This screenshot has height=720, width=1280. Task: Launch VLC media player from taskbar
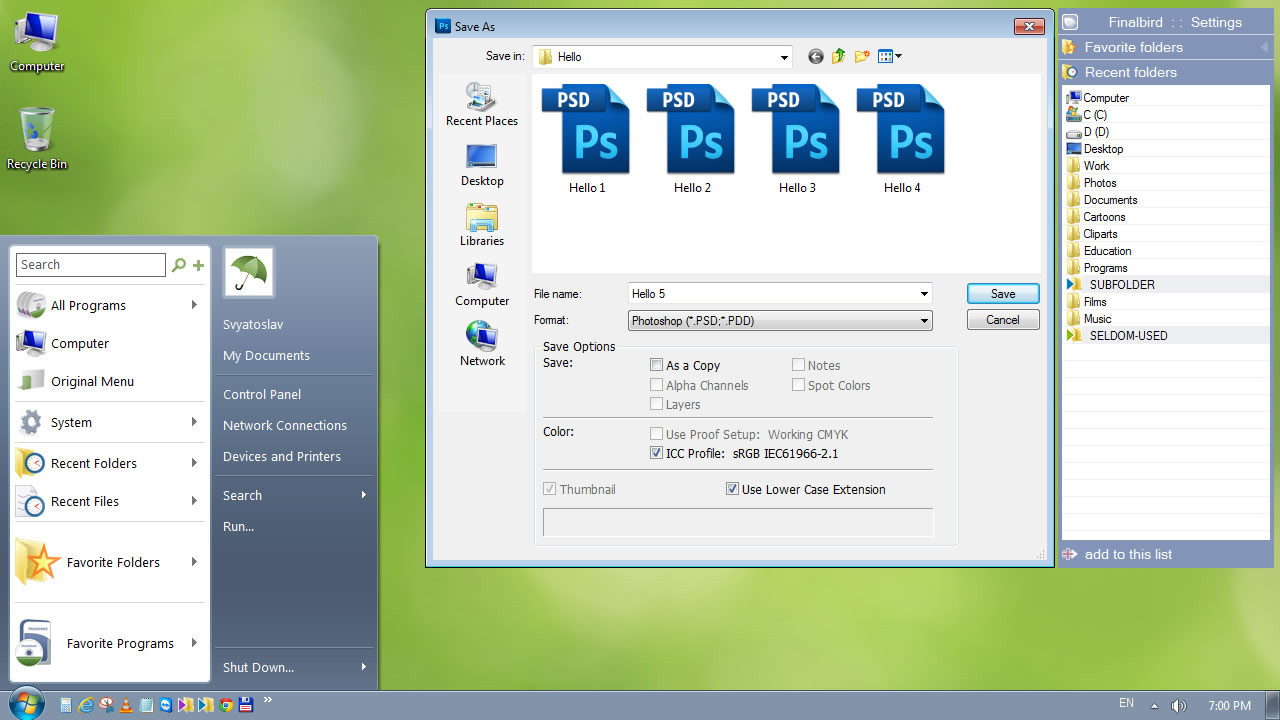pyautogui.click(x=126, y=705)
